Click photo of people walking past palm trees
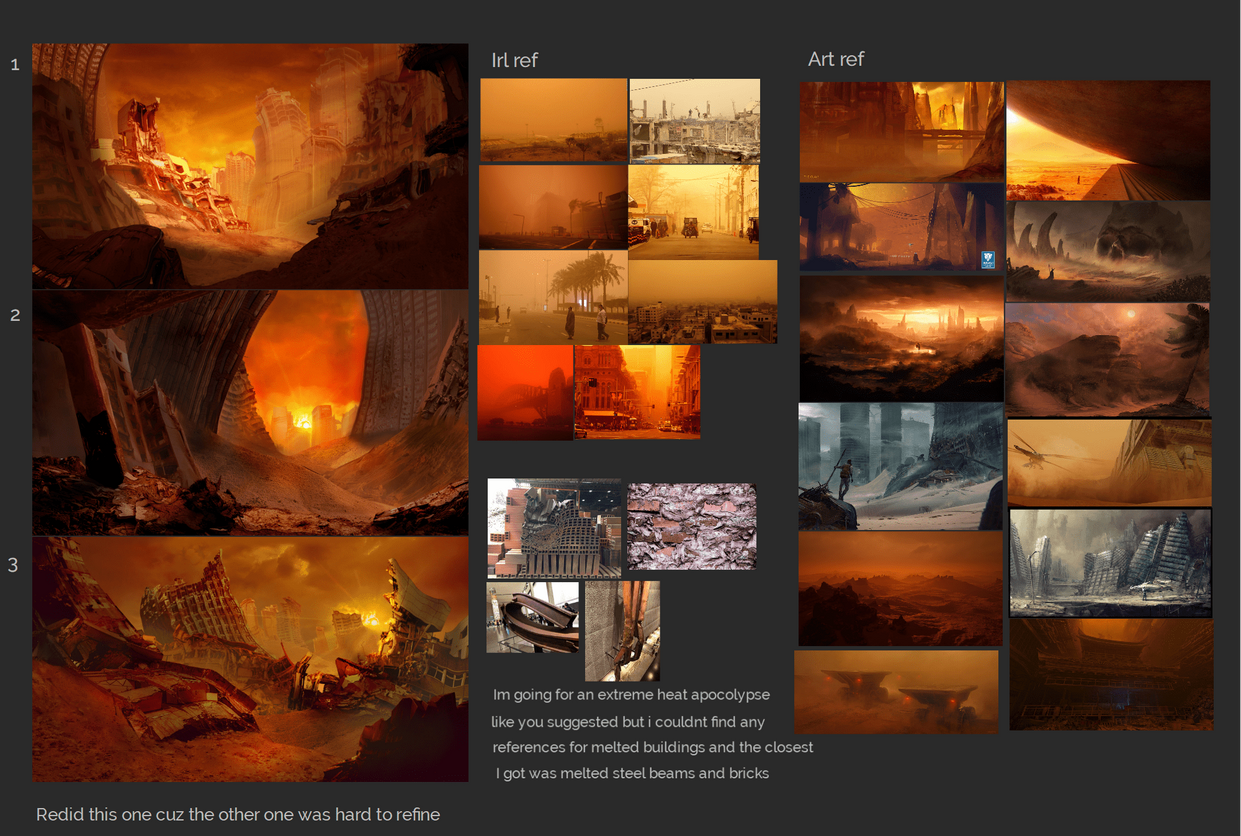The image size is (1241, 836). click(553, 297)
